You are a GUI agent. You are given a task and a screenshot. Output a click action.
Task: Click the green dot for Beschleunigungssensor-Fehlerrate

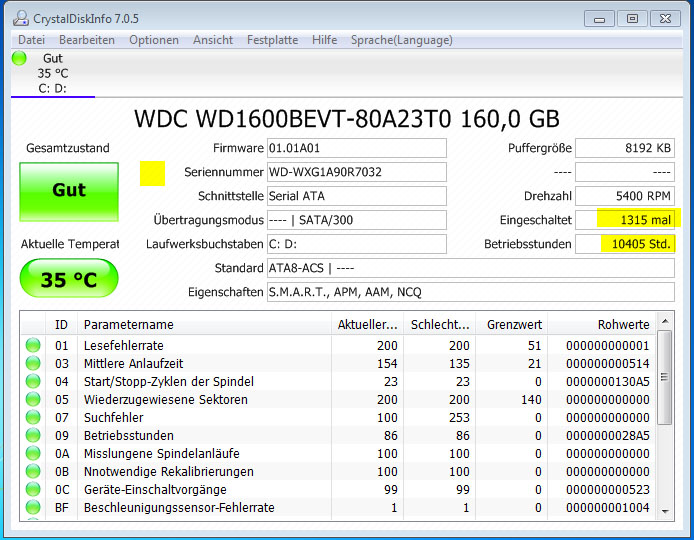(x=33, y=507)
